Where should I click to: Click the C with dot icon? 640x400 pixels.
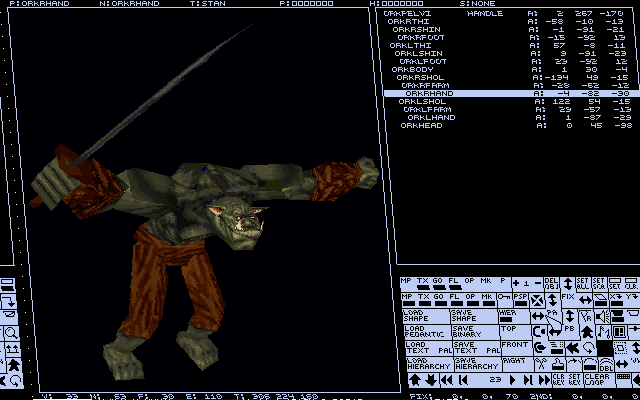click(539, 332)
